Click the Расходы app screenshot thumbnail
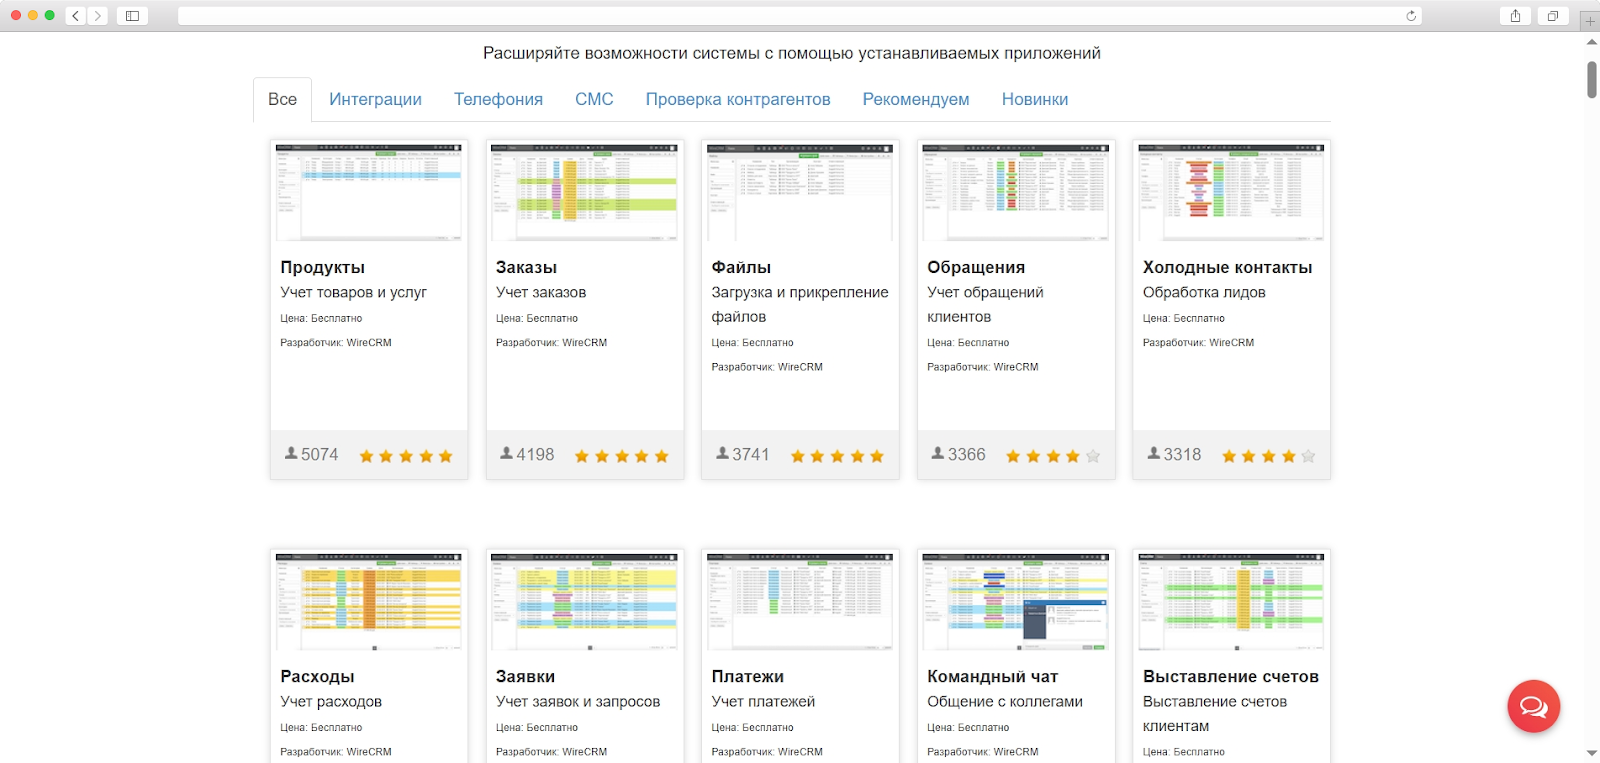The height and width of the screenshot is (763, 1600). [369, 601]
